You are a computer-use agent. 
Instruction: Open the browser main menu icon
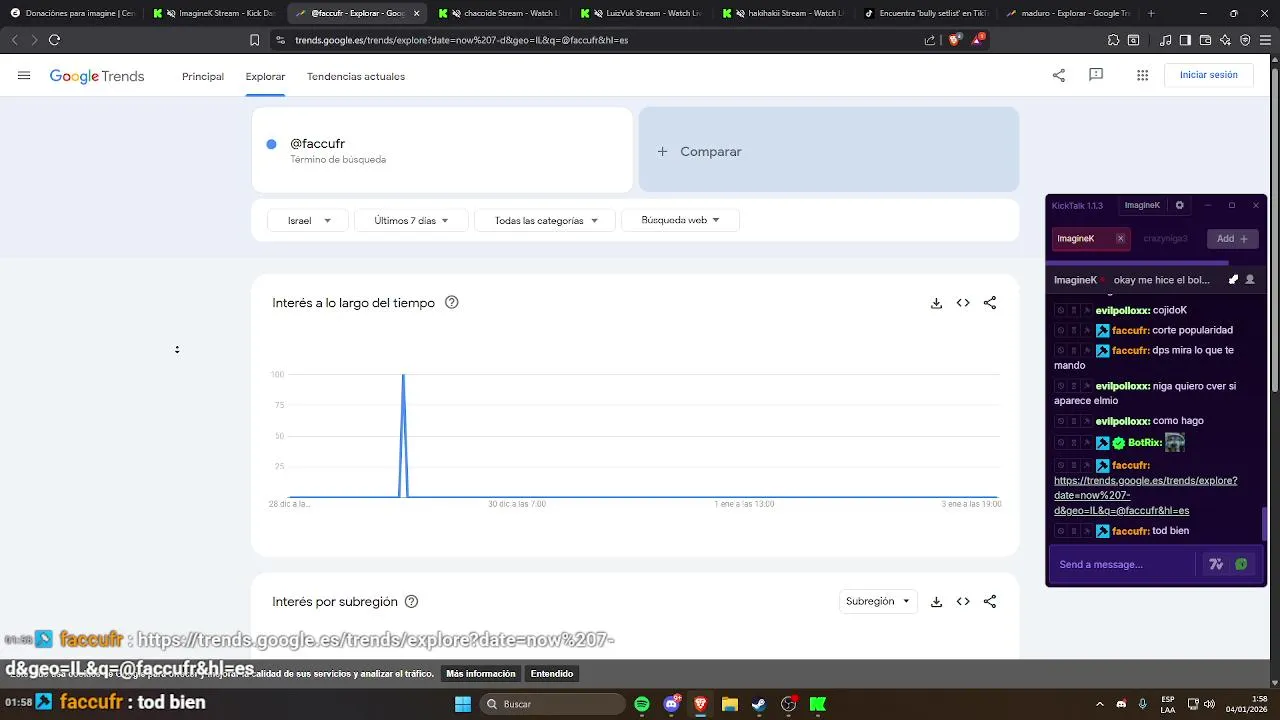pyautogui.click(x=1266, y=40)
